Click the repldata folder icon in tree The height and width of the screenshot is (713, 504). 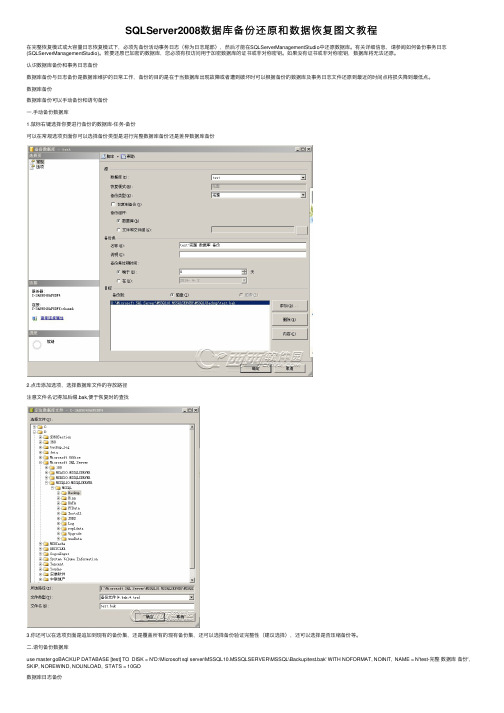[x=64, y=528]
